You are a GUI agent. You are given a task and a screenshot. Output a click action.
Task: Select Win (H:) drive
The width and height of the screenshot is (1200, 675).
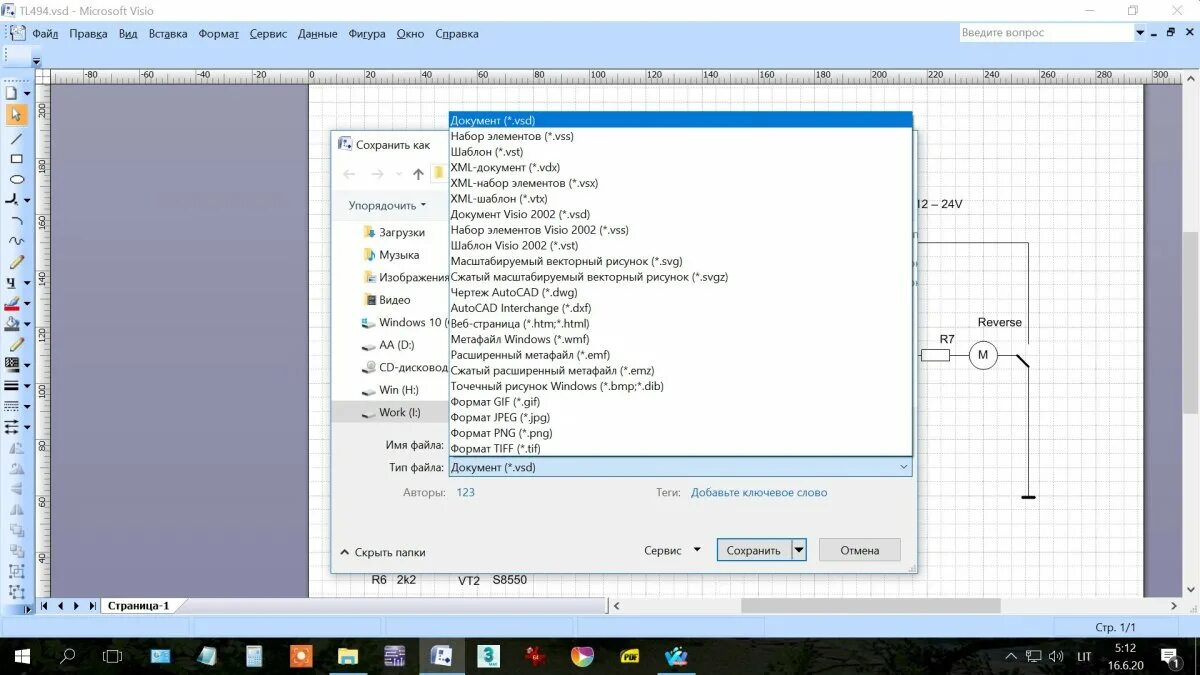pyautogui.click(x=398, y=390)
